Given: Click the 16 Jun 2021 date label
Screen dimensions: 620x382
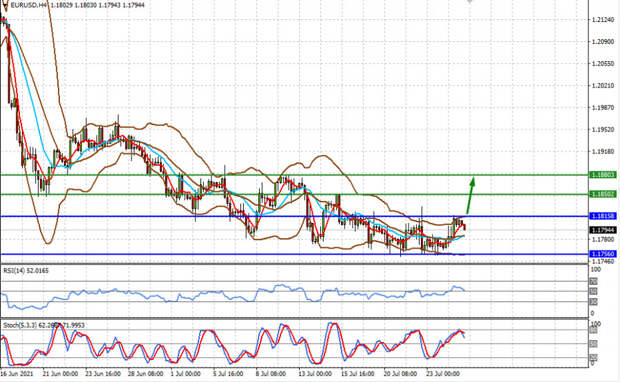Looking at the screenshot, I should (x=17, y=374).
